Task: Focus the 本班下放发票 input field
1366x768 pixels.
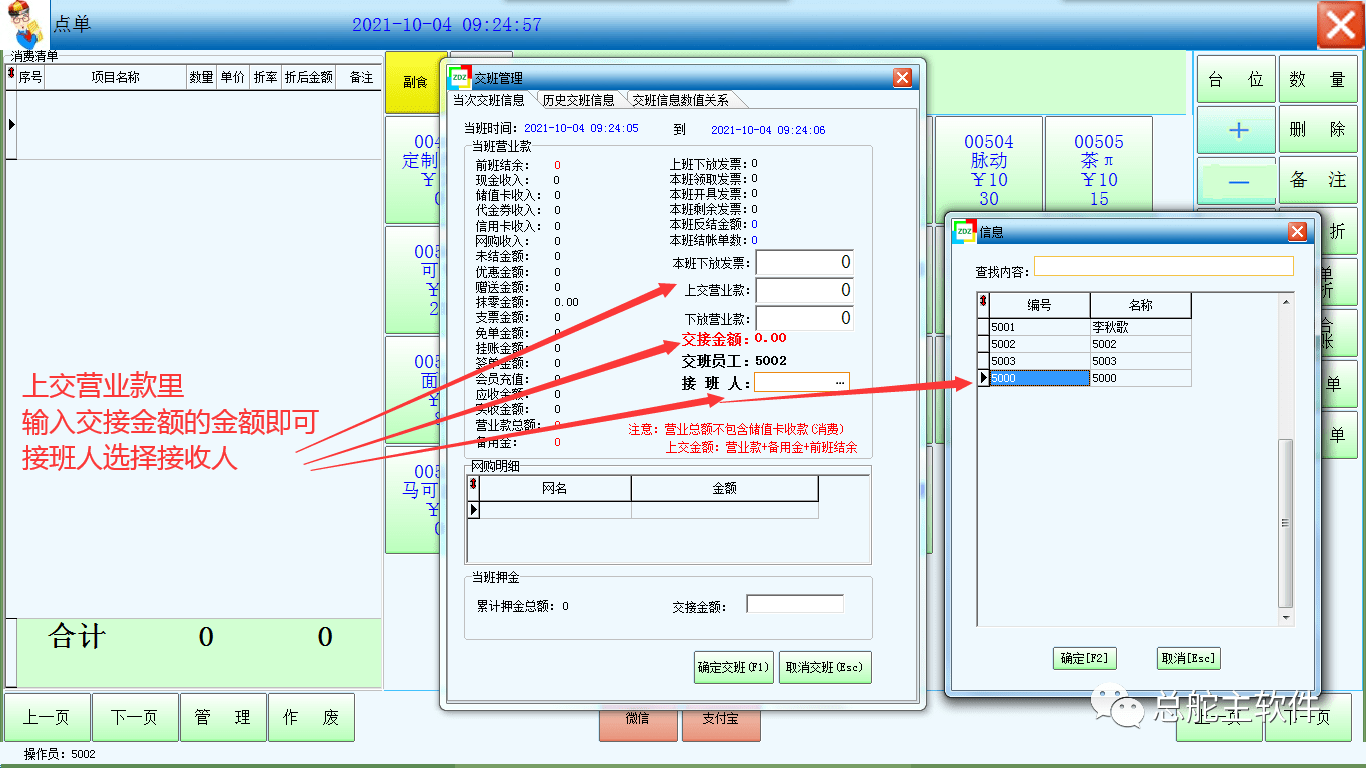Action: (x=805, y=262)
